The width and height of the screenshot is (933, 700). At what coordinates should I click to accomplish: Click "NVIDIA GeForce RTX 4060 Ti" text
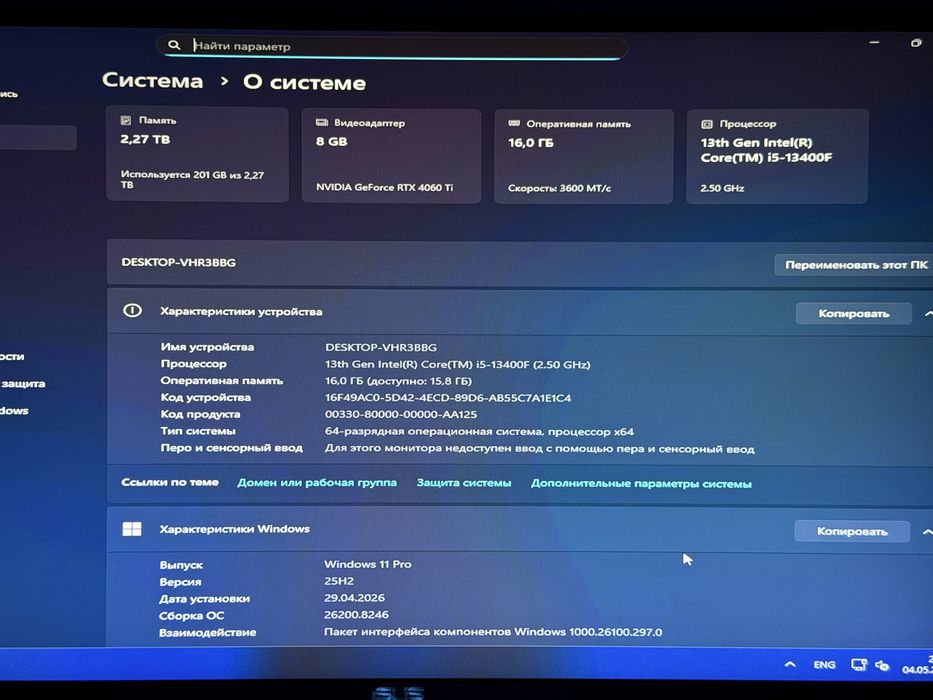[384, 188]
